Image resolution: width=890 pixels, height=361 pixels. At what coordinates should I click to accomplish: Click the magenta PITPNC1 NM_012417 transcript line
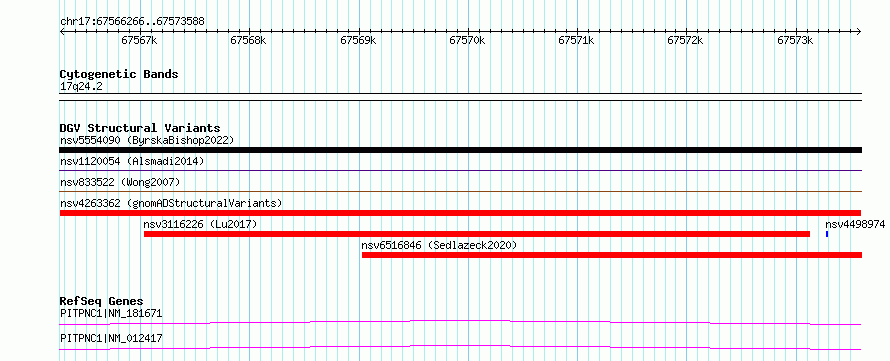460,347
